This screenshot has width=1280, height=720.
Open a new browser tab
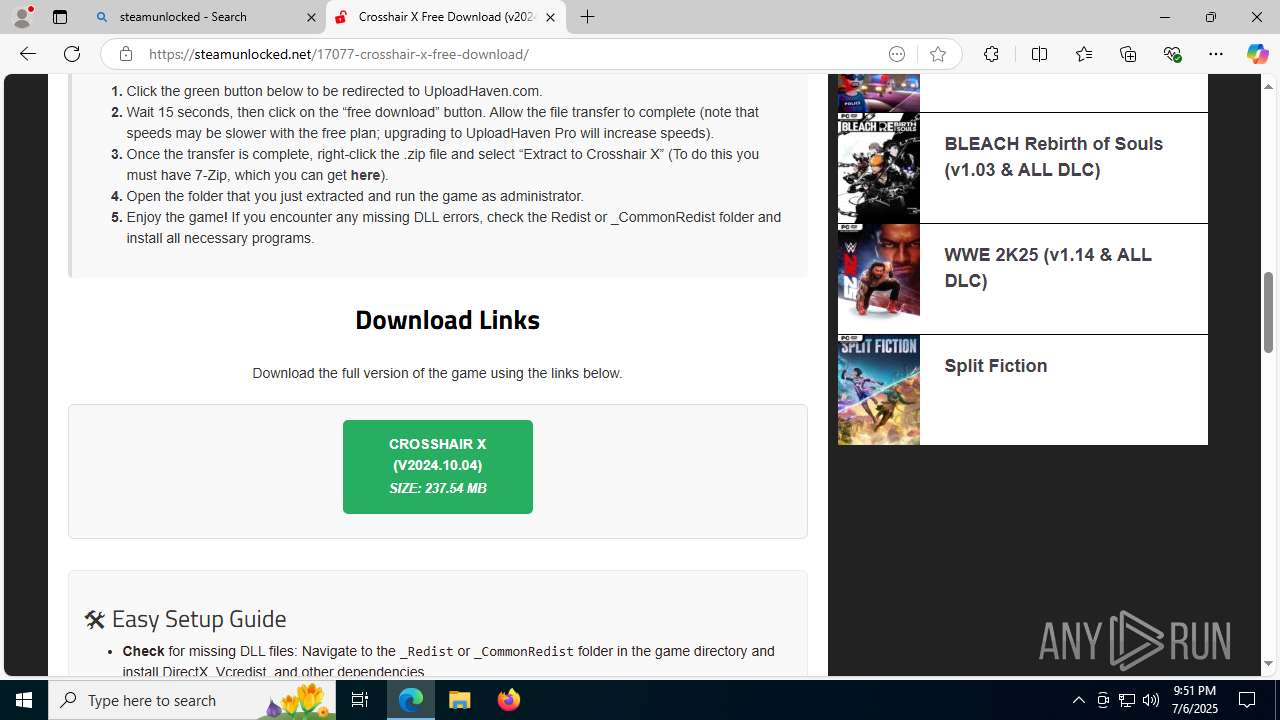tap(588, 17)
